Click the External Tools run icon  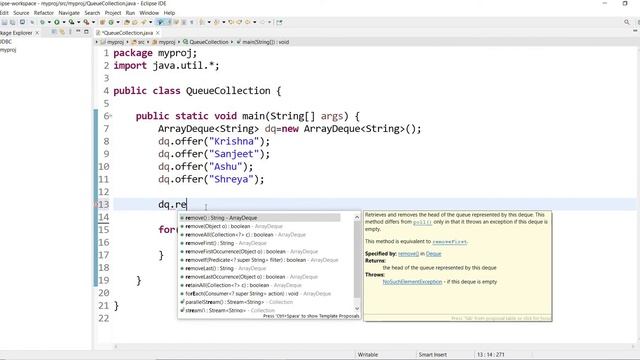(x=86, y=22)
